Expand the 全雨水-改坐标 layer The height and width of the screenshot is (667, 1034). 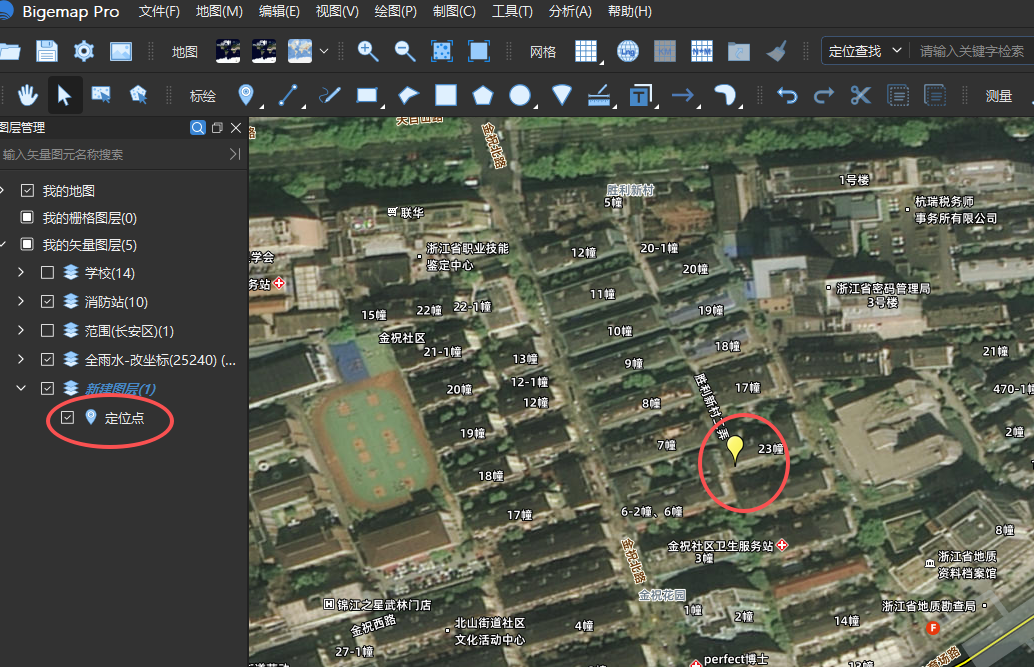21,360
